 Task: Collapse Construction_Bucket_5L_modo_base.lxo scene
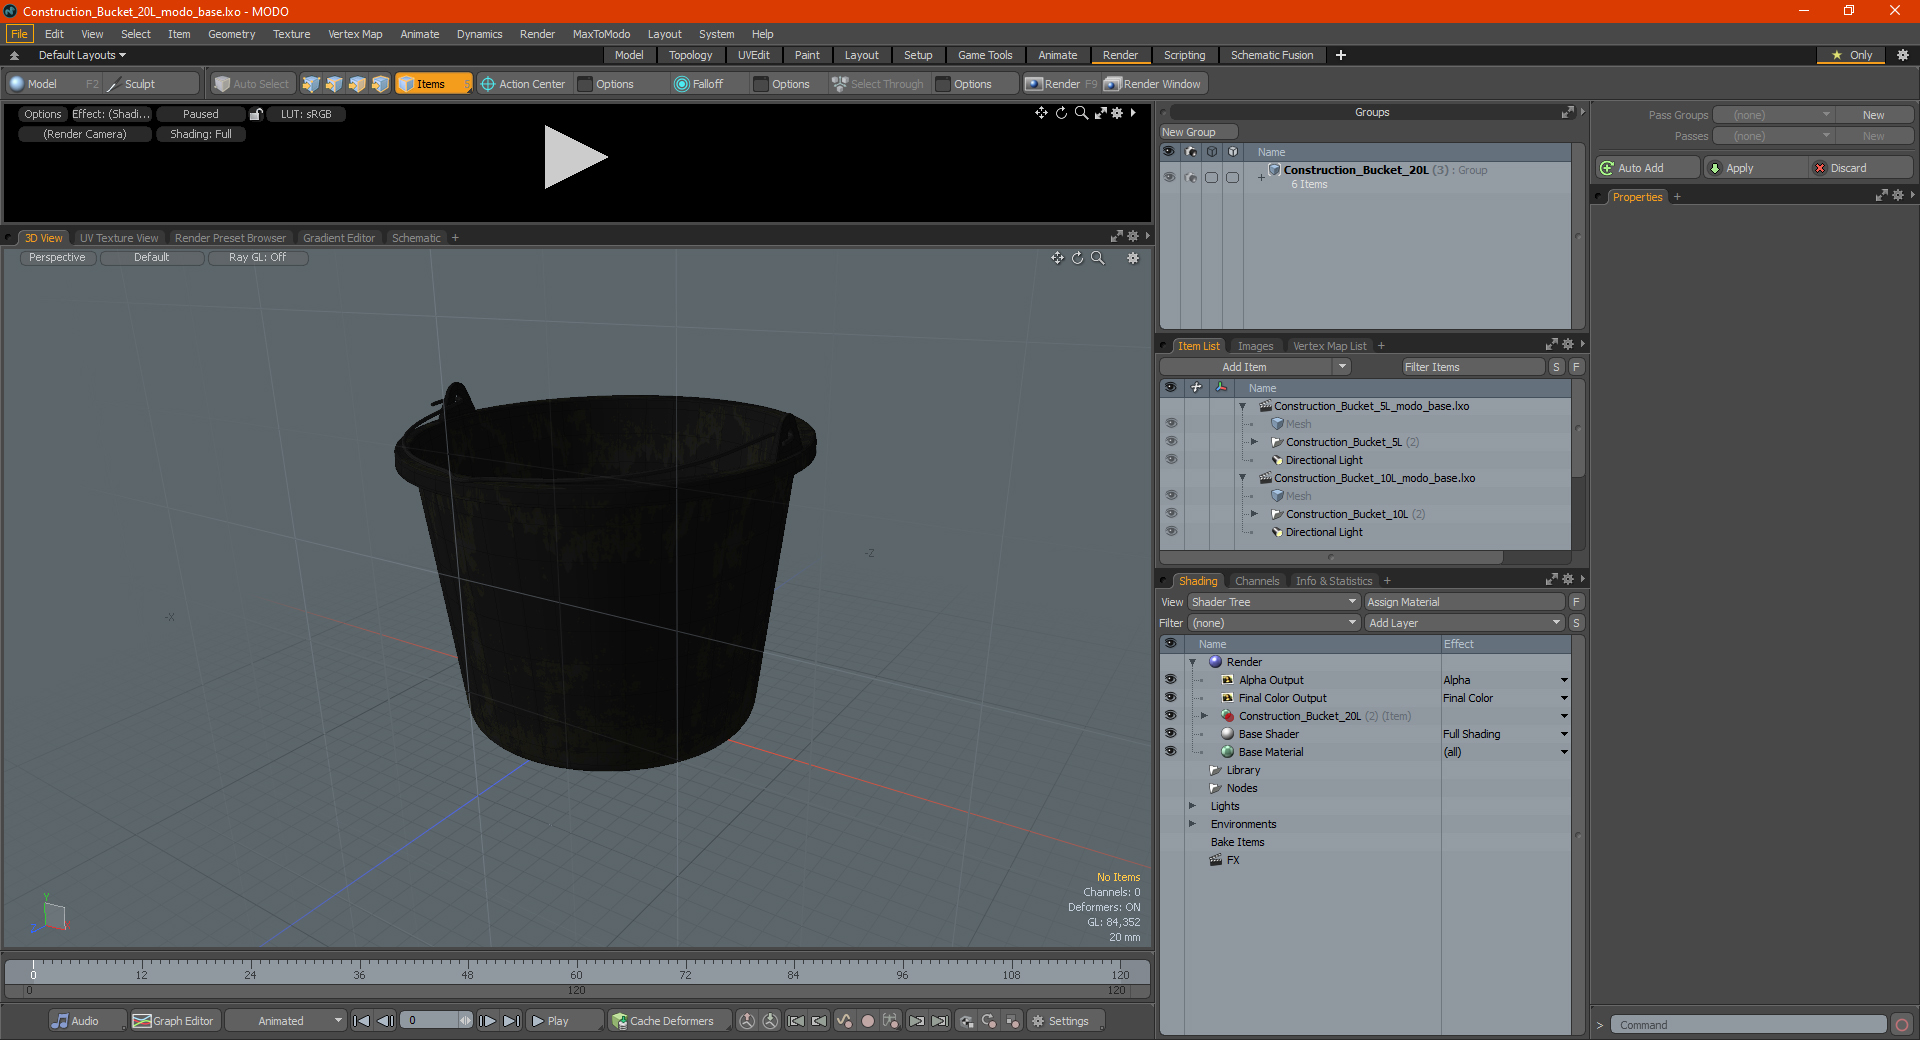pyautogui.click(x=1243, y=406)
